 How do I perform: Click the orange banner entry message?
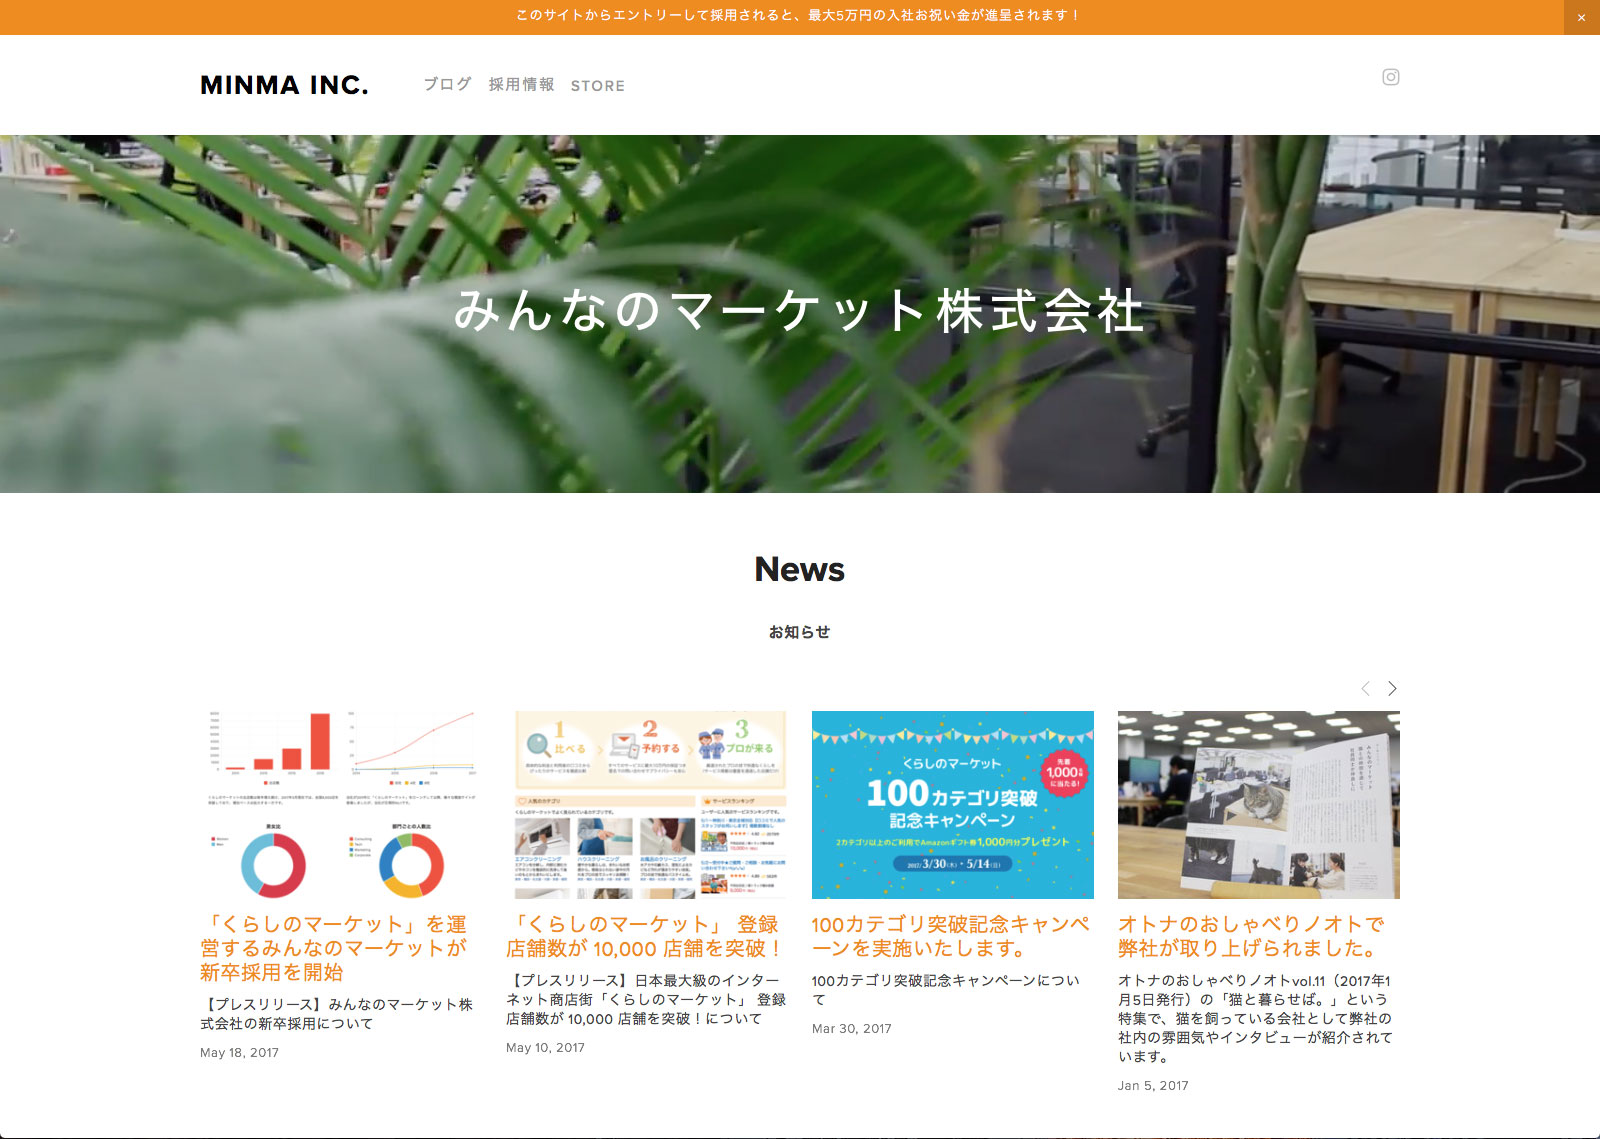[798, 16]
